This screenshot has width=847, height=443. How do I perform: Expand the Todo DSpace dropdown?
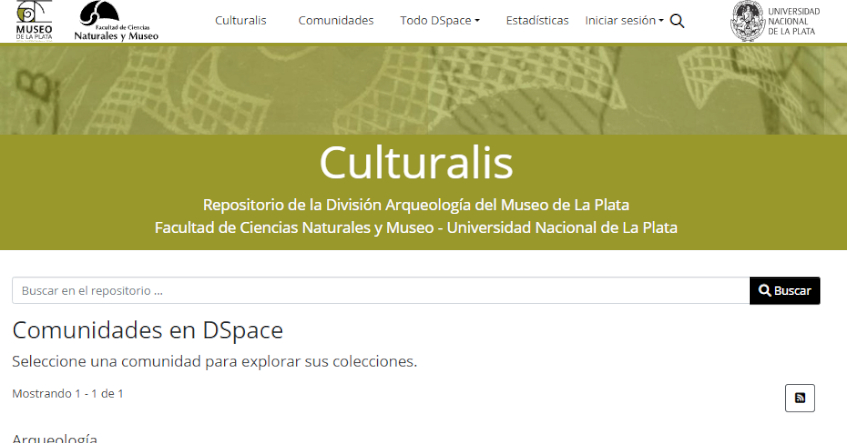[x=440, y=21]
